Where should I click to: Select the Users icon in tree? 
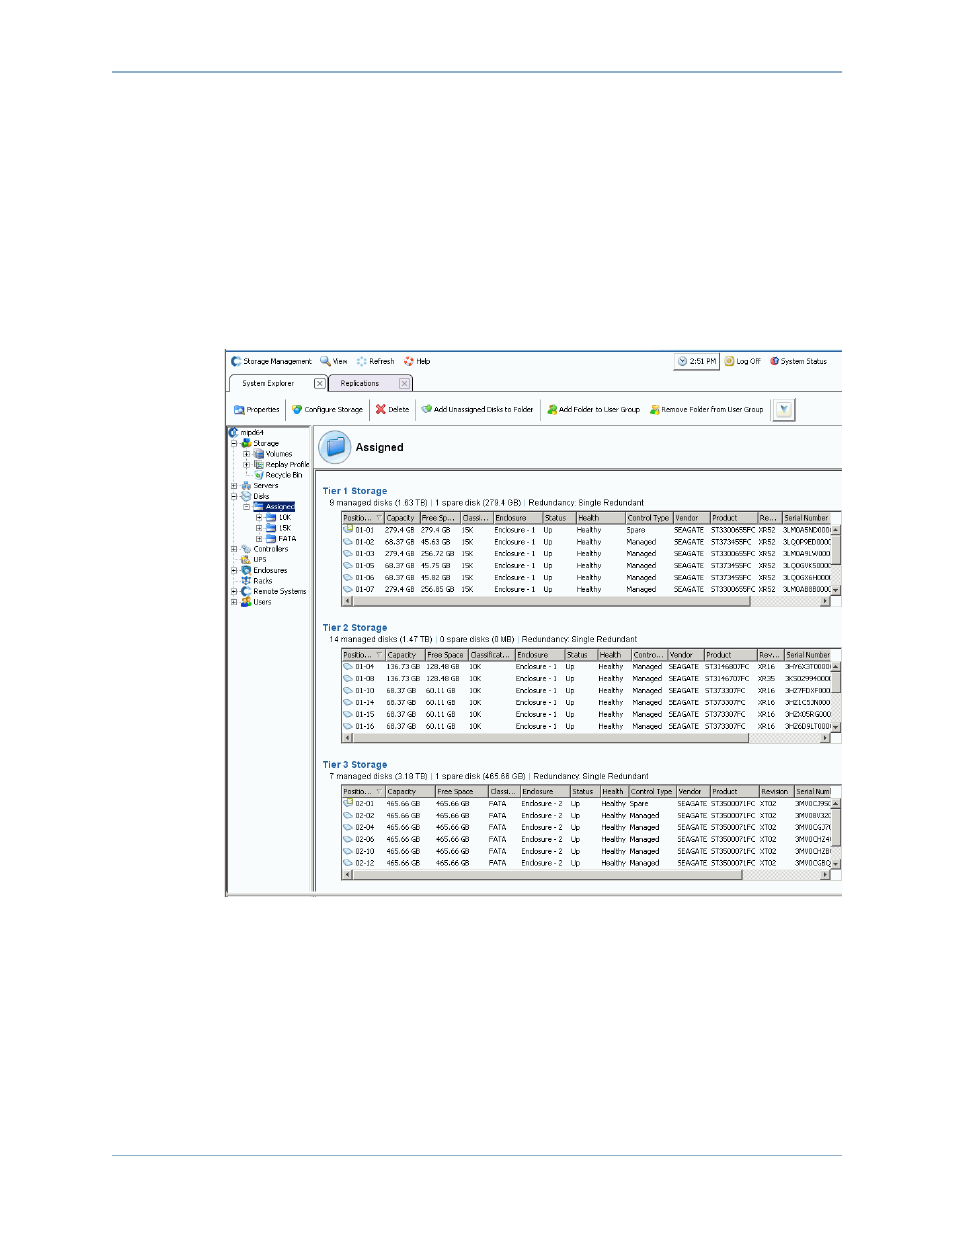[x=246, y=602]
